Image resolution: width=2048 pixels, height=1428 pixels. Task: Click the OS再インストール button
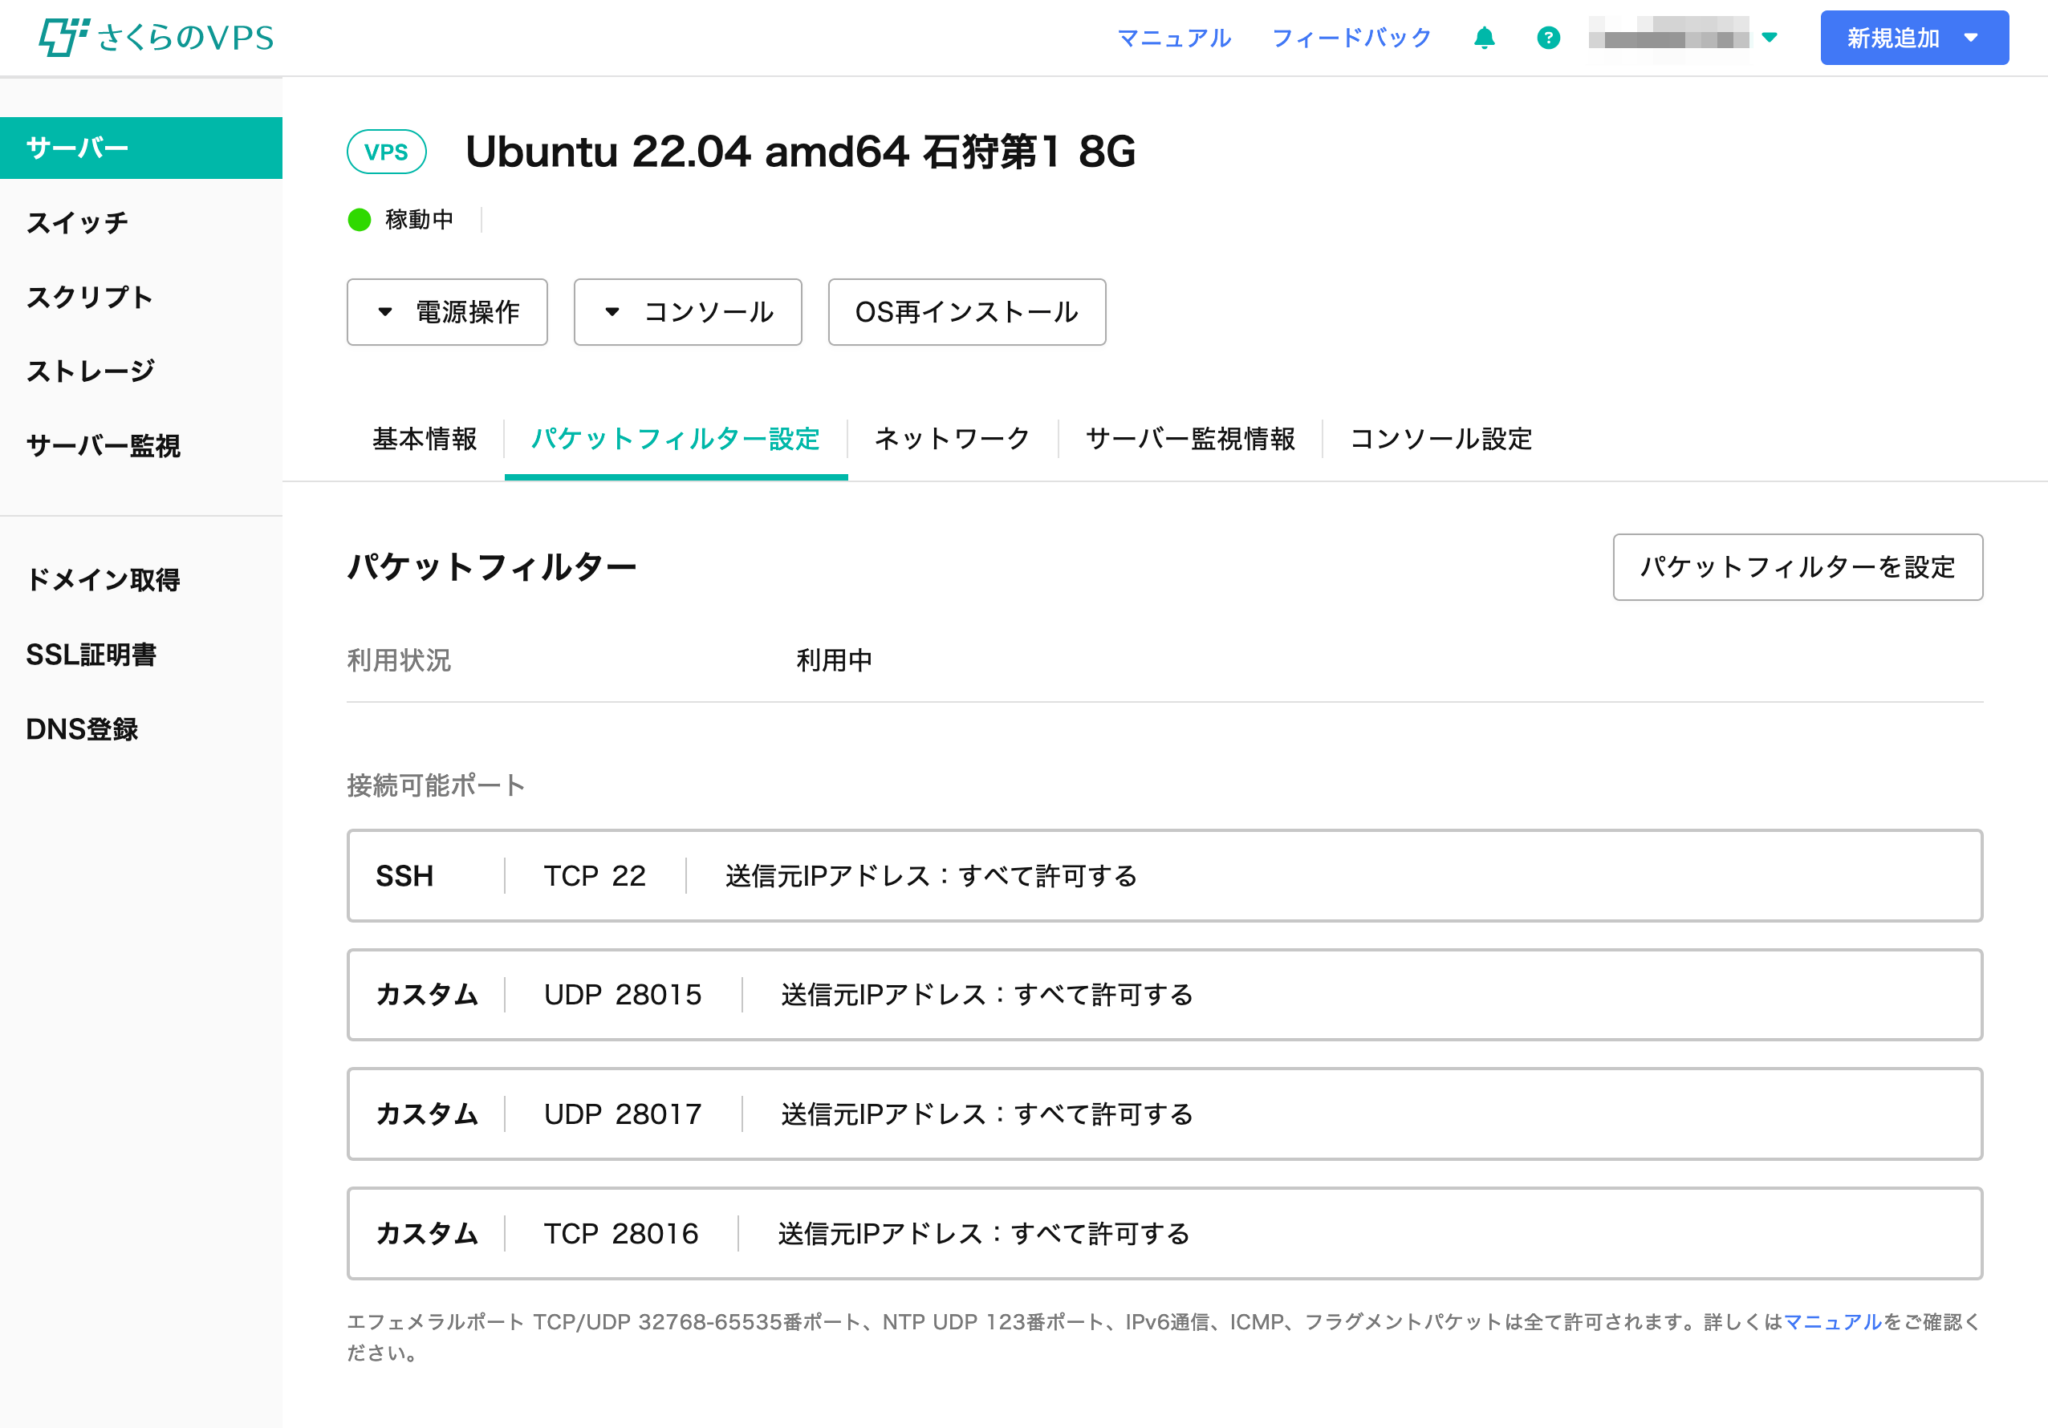(x=966, y=312)
